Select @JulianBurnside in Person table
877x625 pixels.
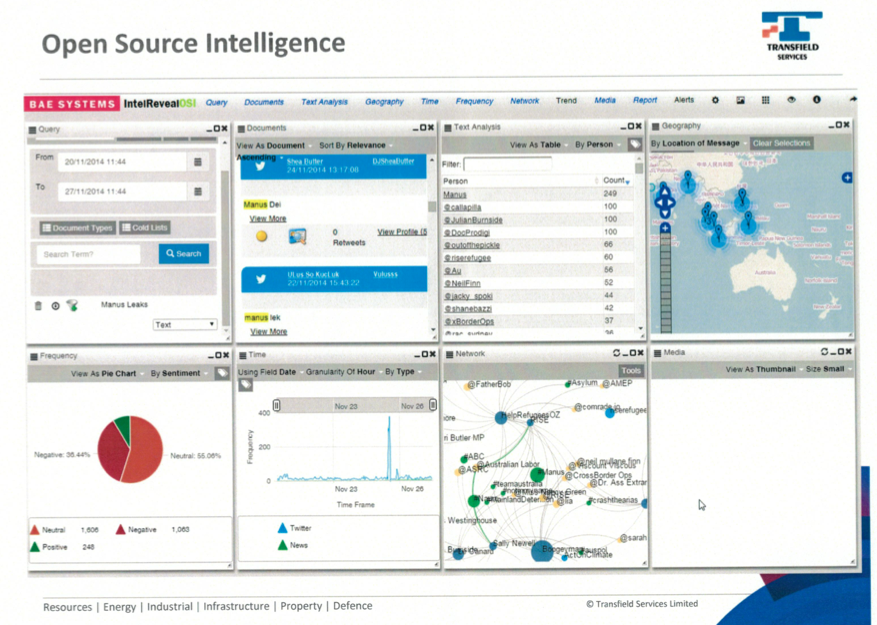click(473, 220)
